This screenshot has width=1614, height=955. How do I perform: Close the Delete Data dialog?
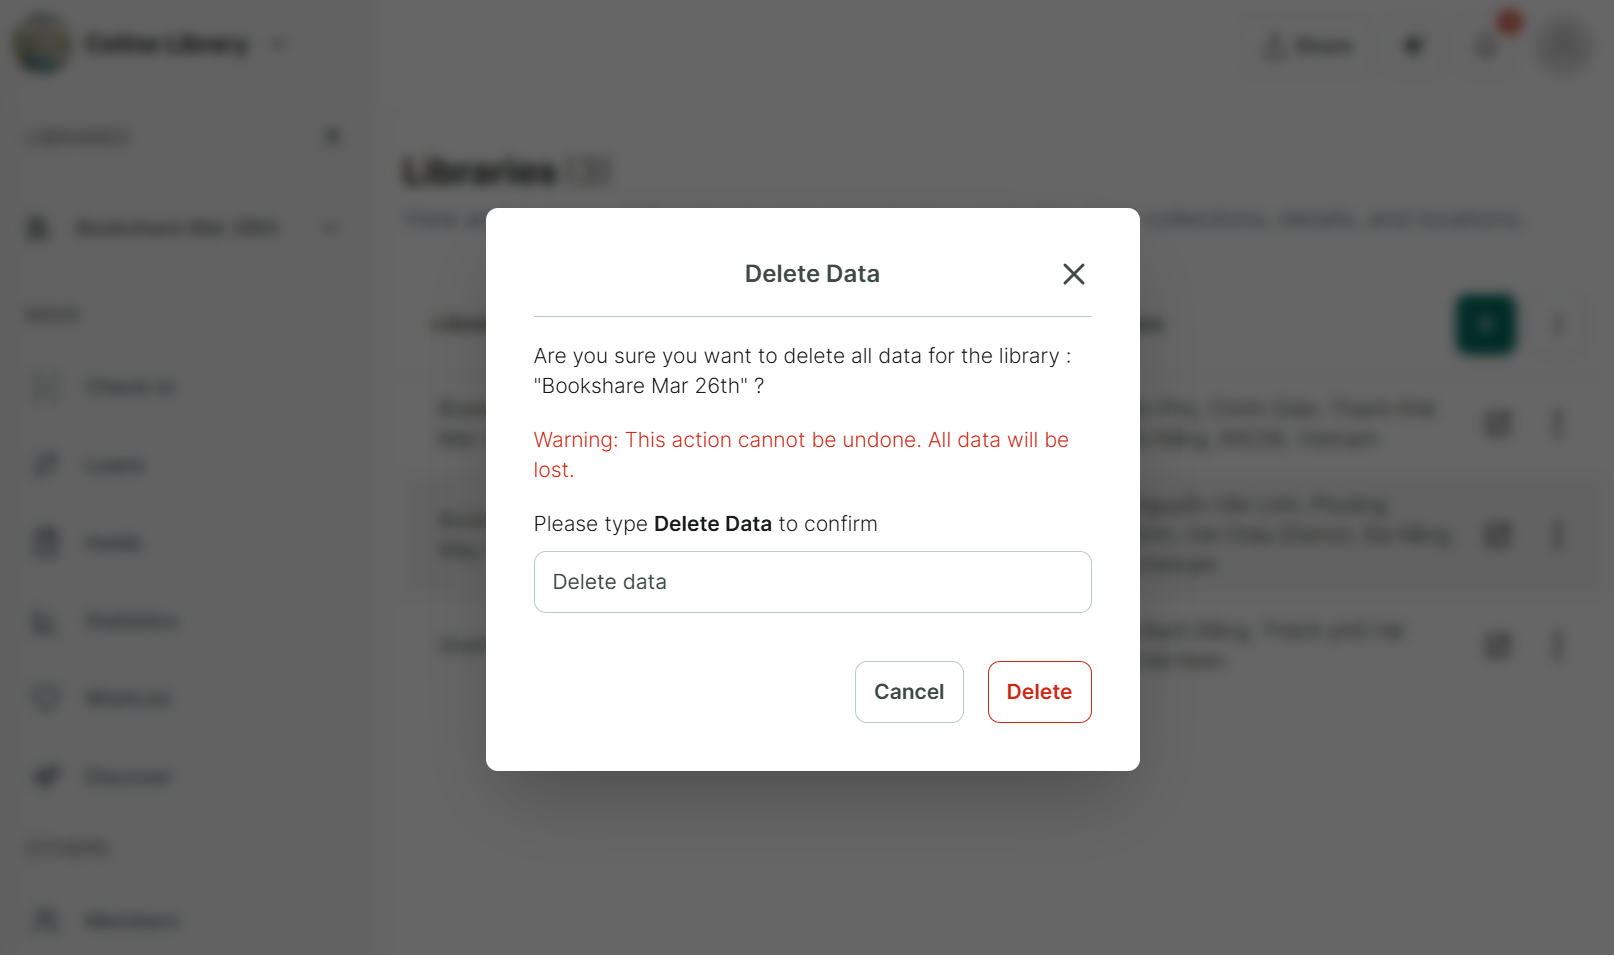(1073, 274)
